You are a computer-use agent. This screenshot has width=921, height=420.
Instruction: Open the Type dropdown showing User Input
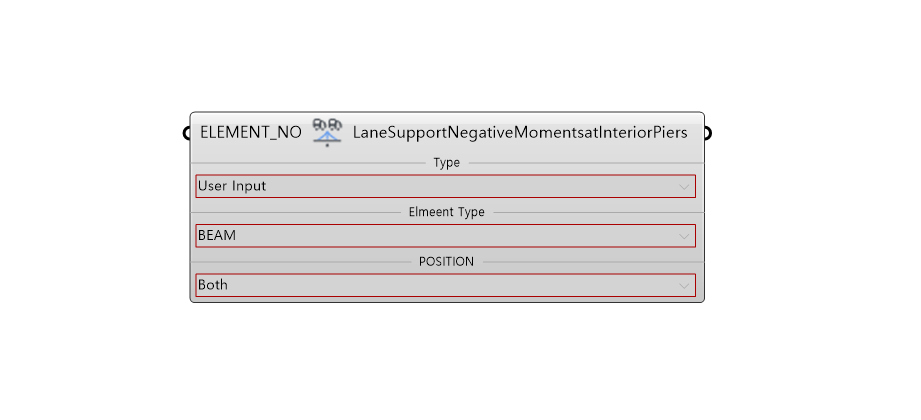[x=445, y=186]
